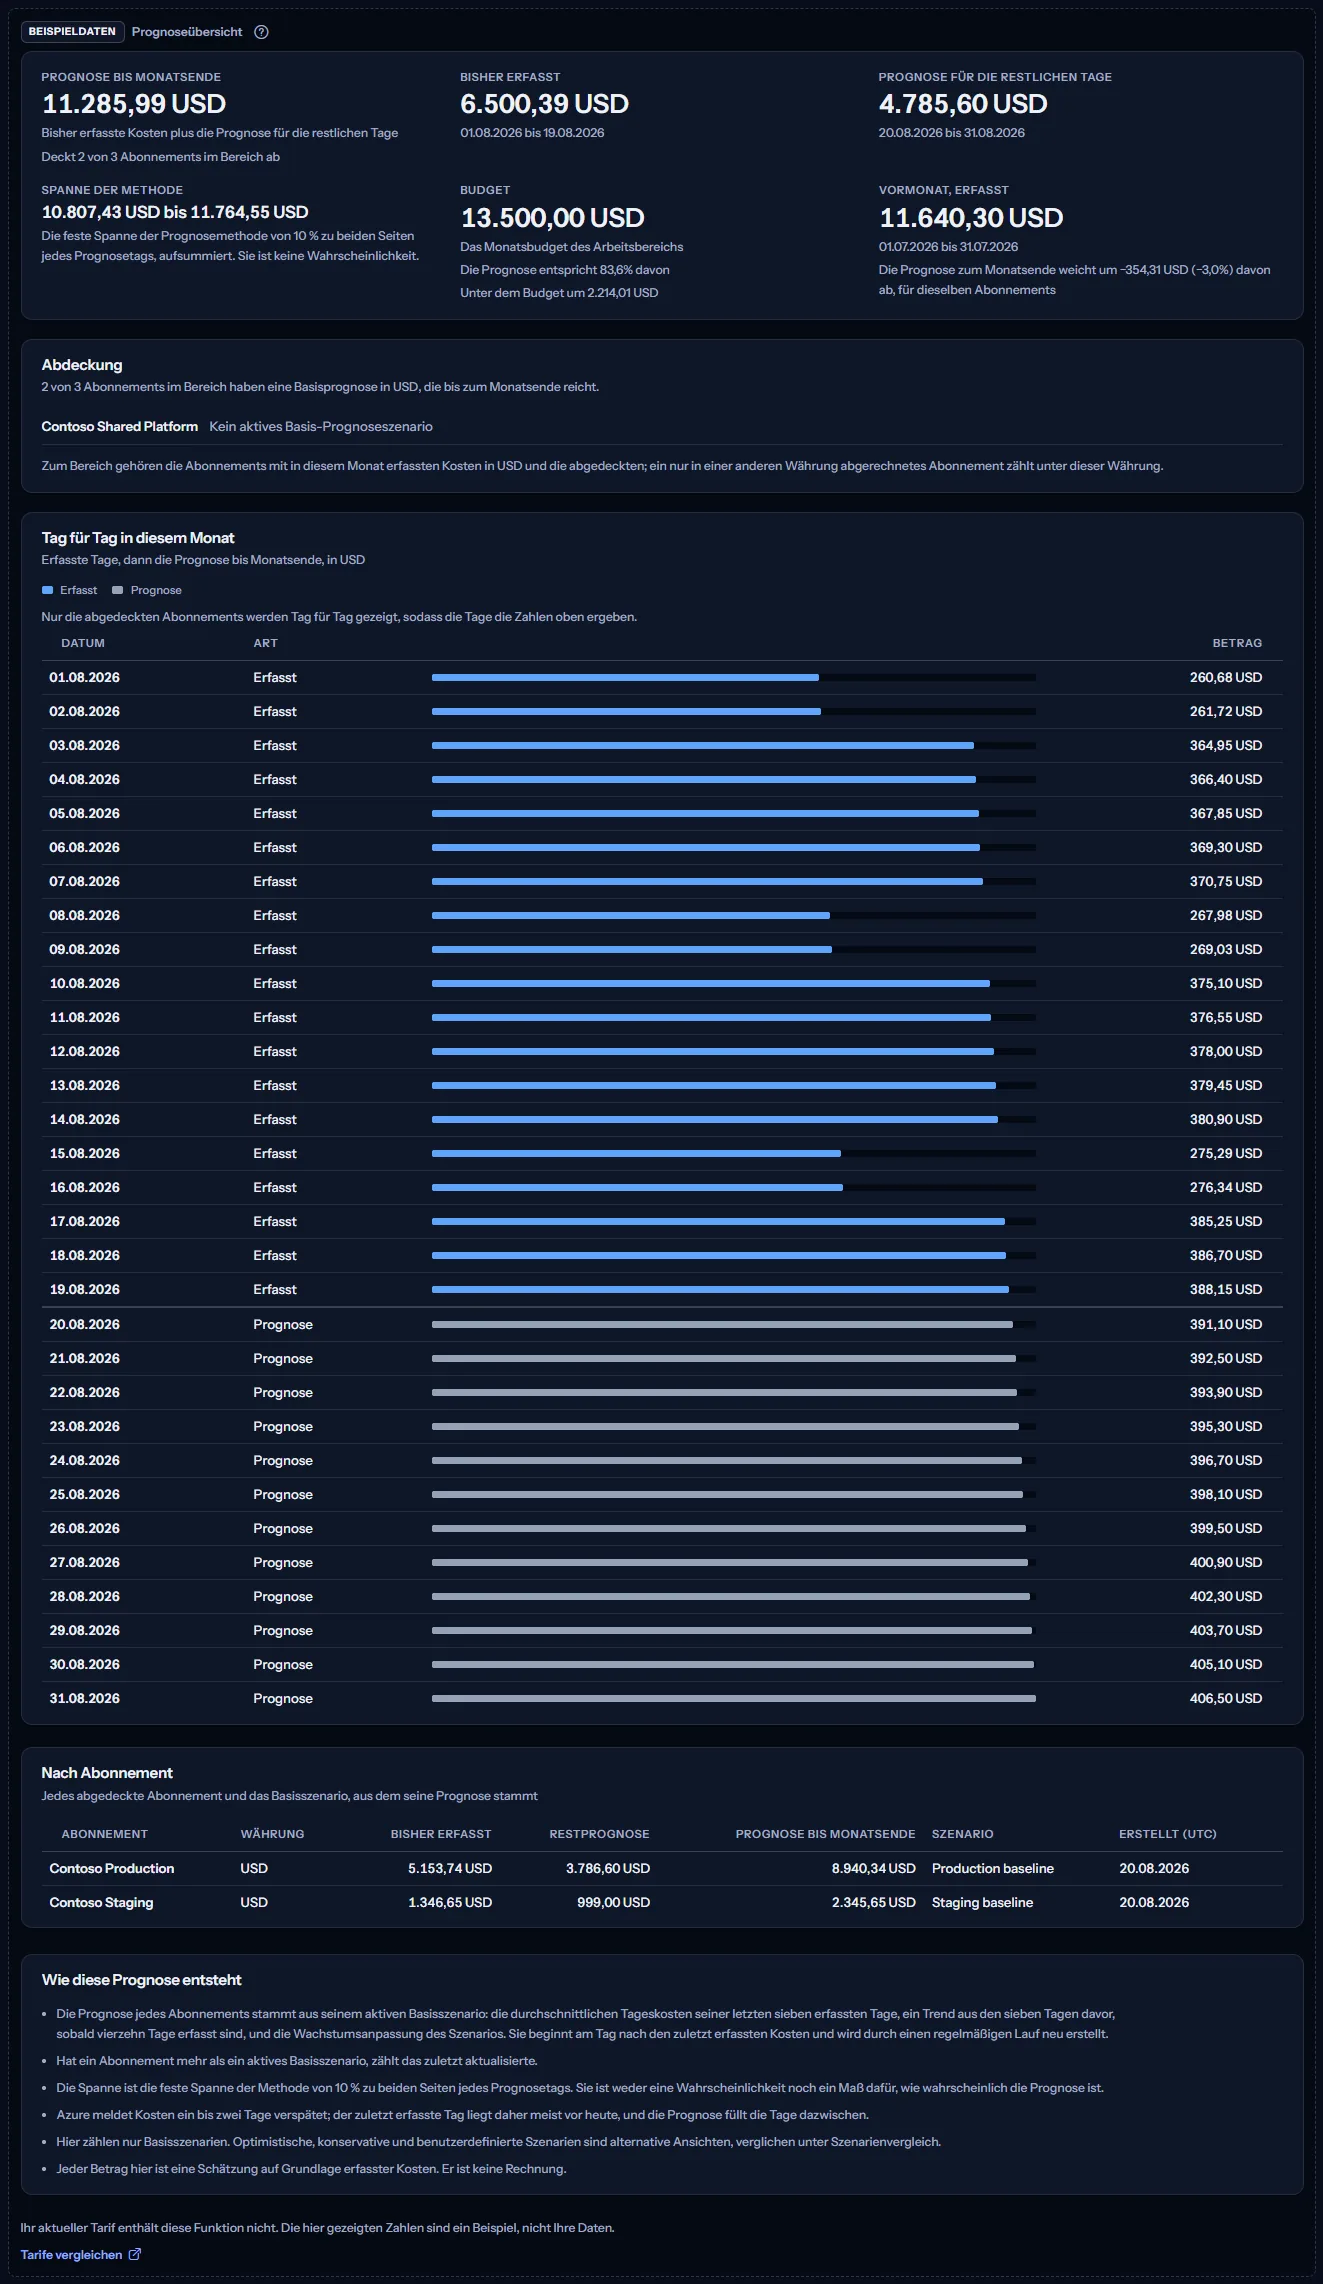The image size is (1323, 2284).
Task: Click the 385,25 USD amount
Action: point(1226,1221)
